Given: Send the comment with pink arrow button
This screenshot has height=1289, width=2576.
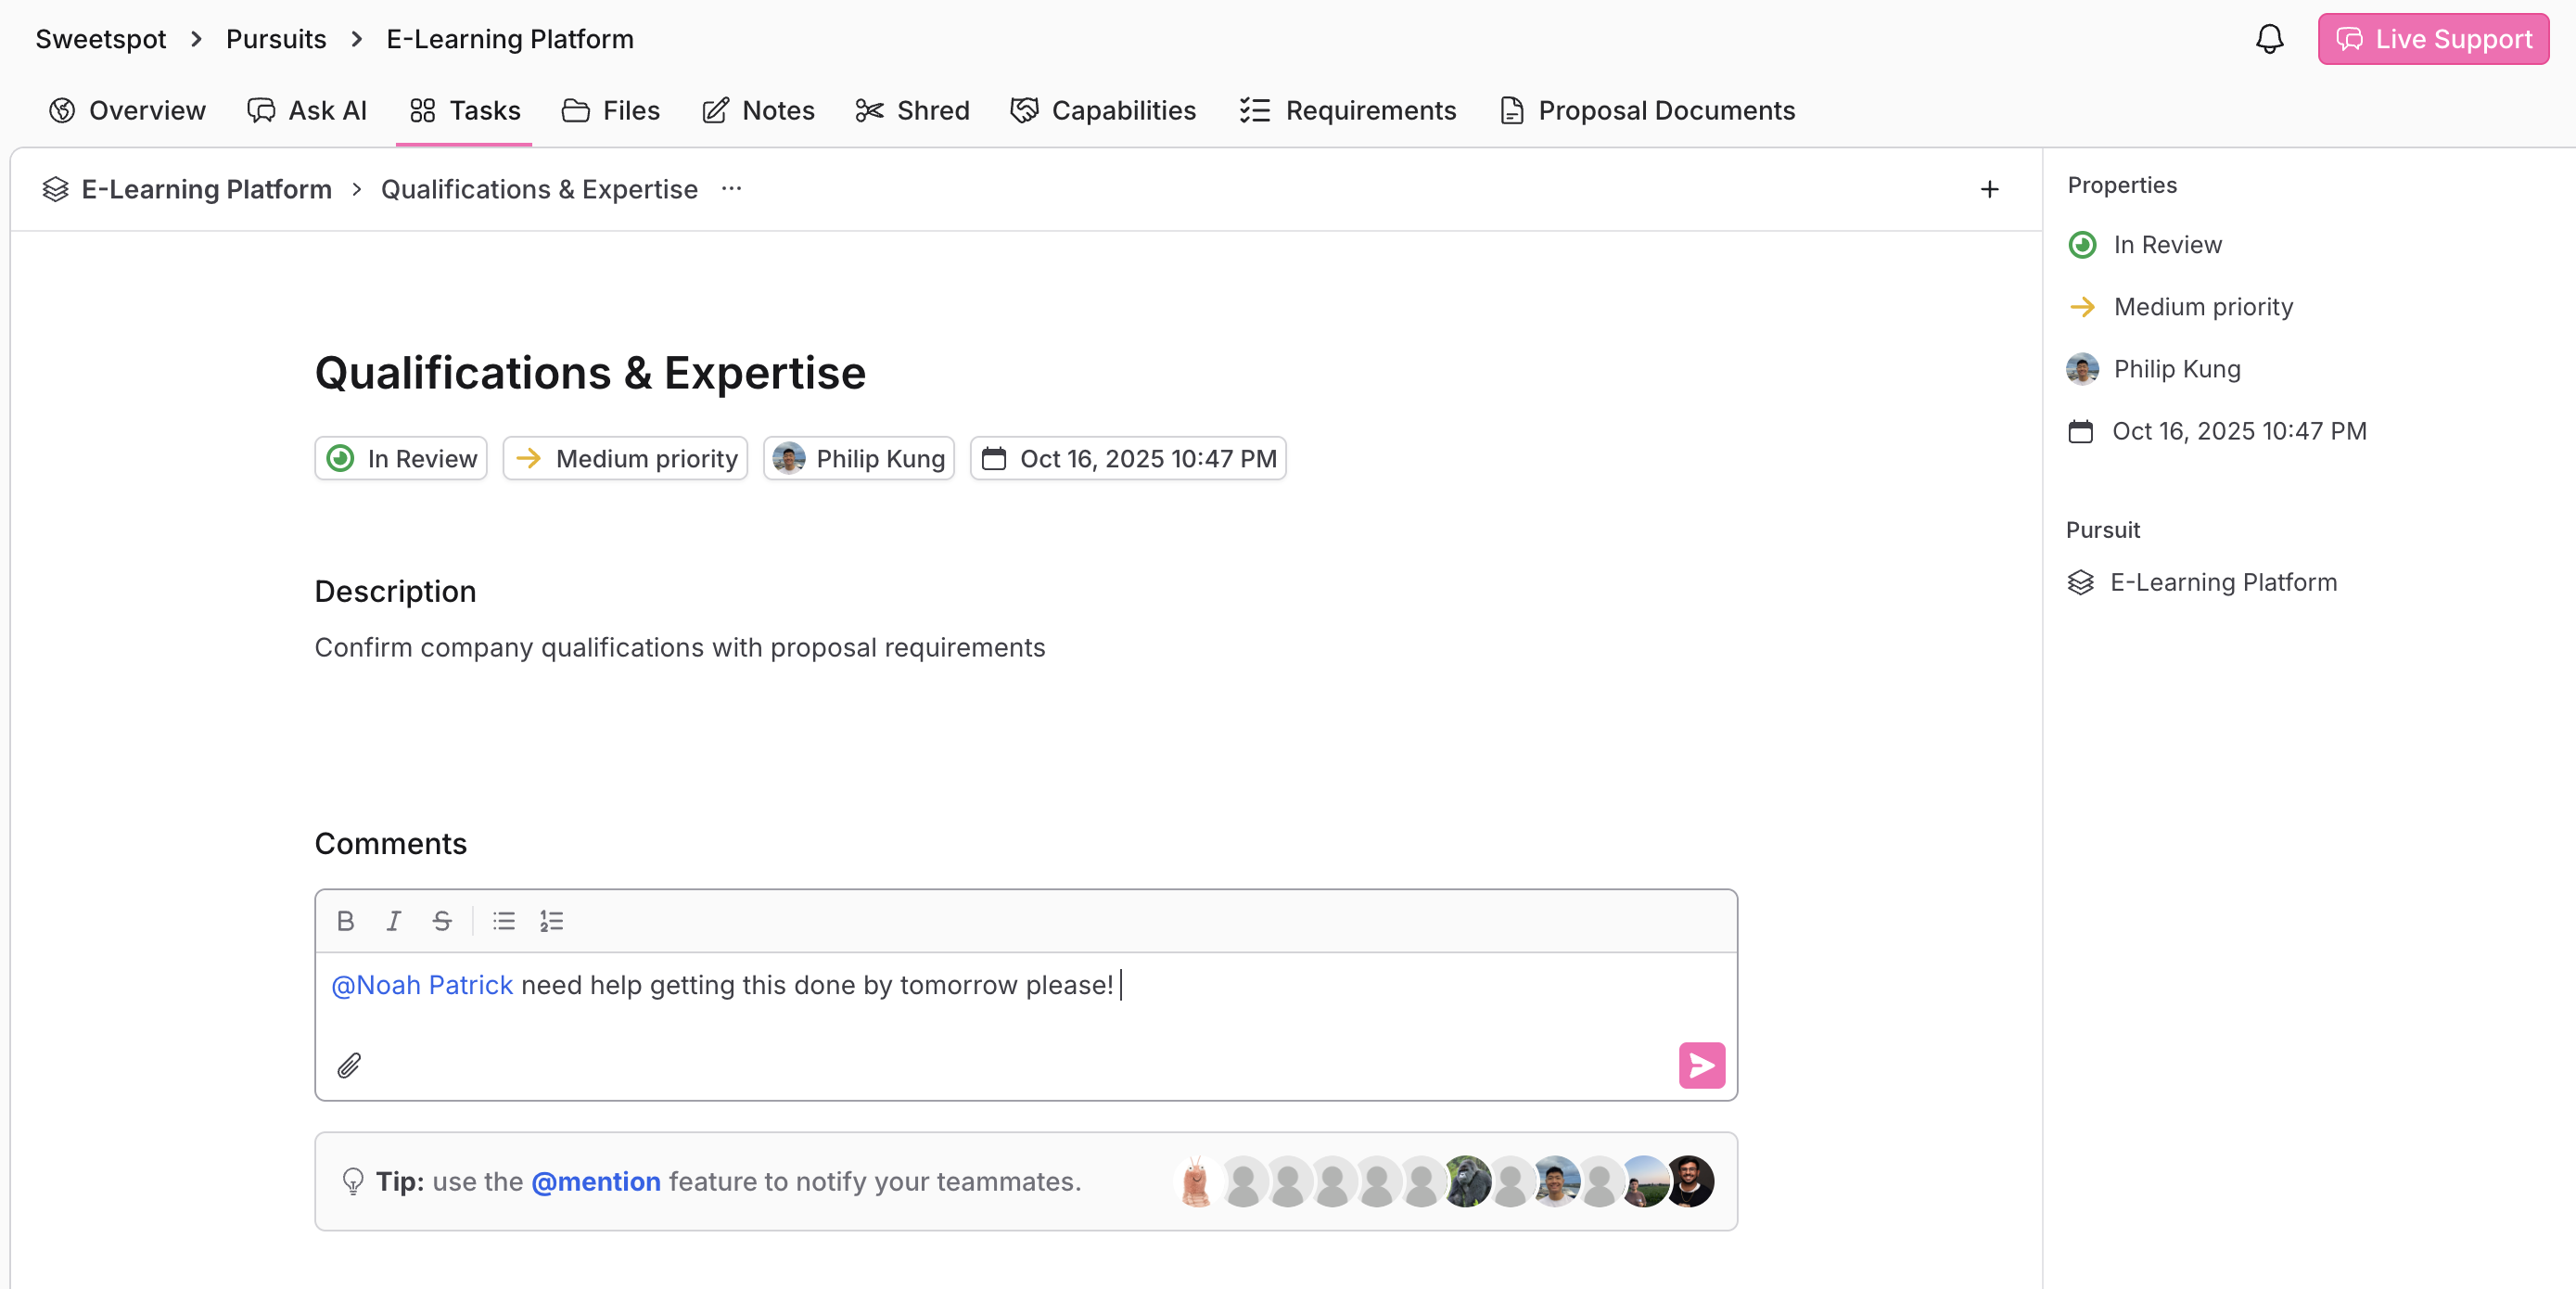Looking at the screenshot, I should point(1701,1065).
